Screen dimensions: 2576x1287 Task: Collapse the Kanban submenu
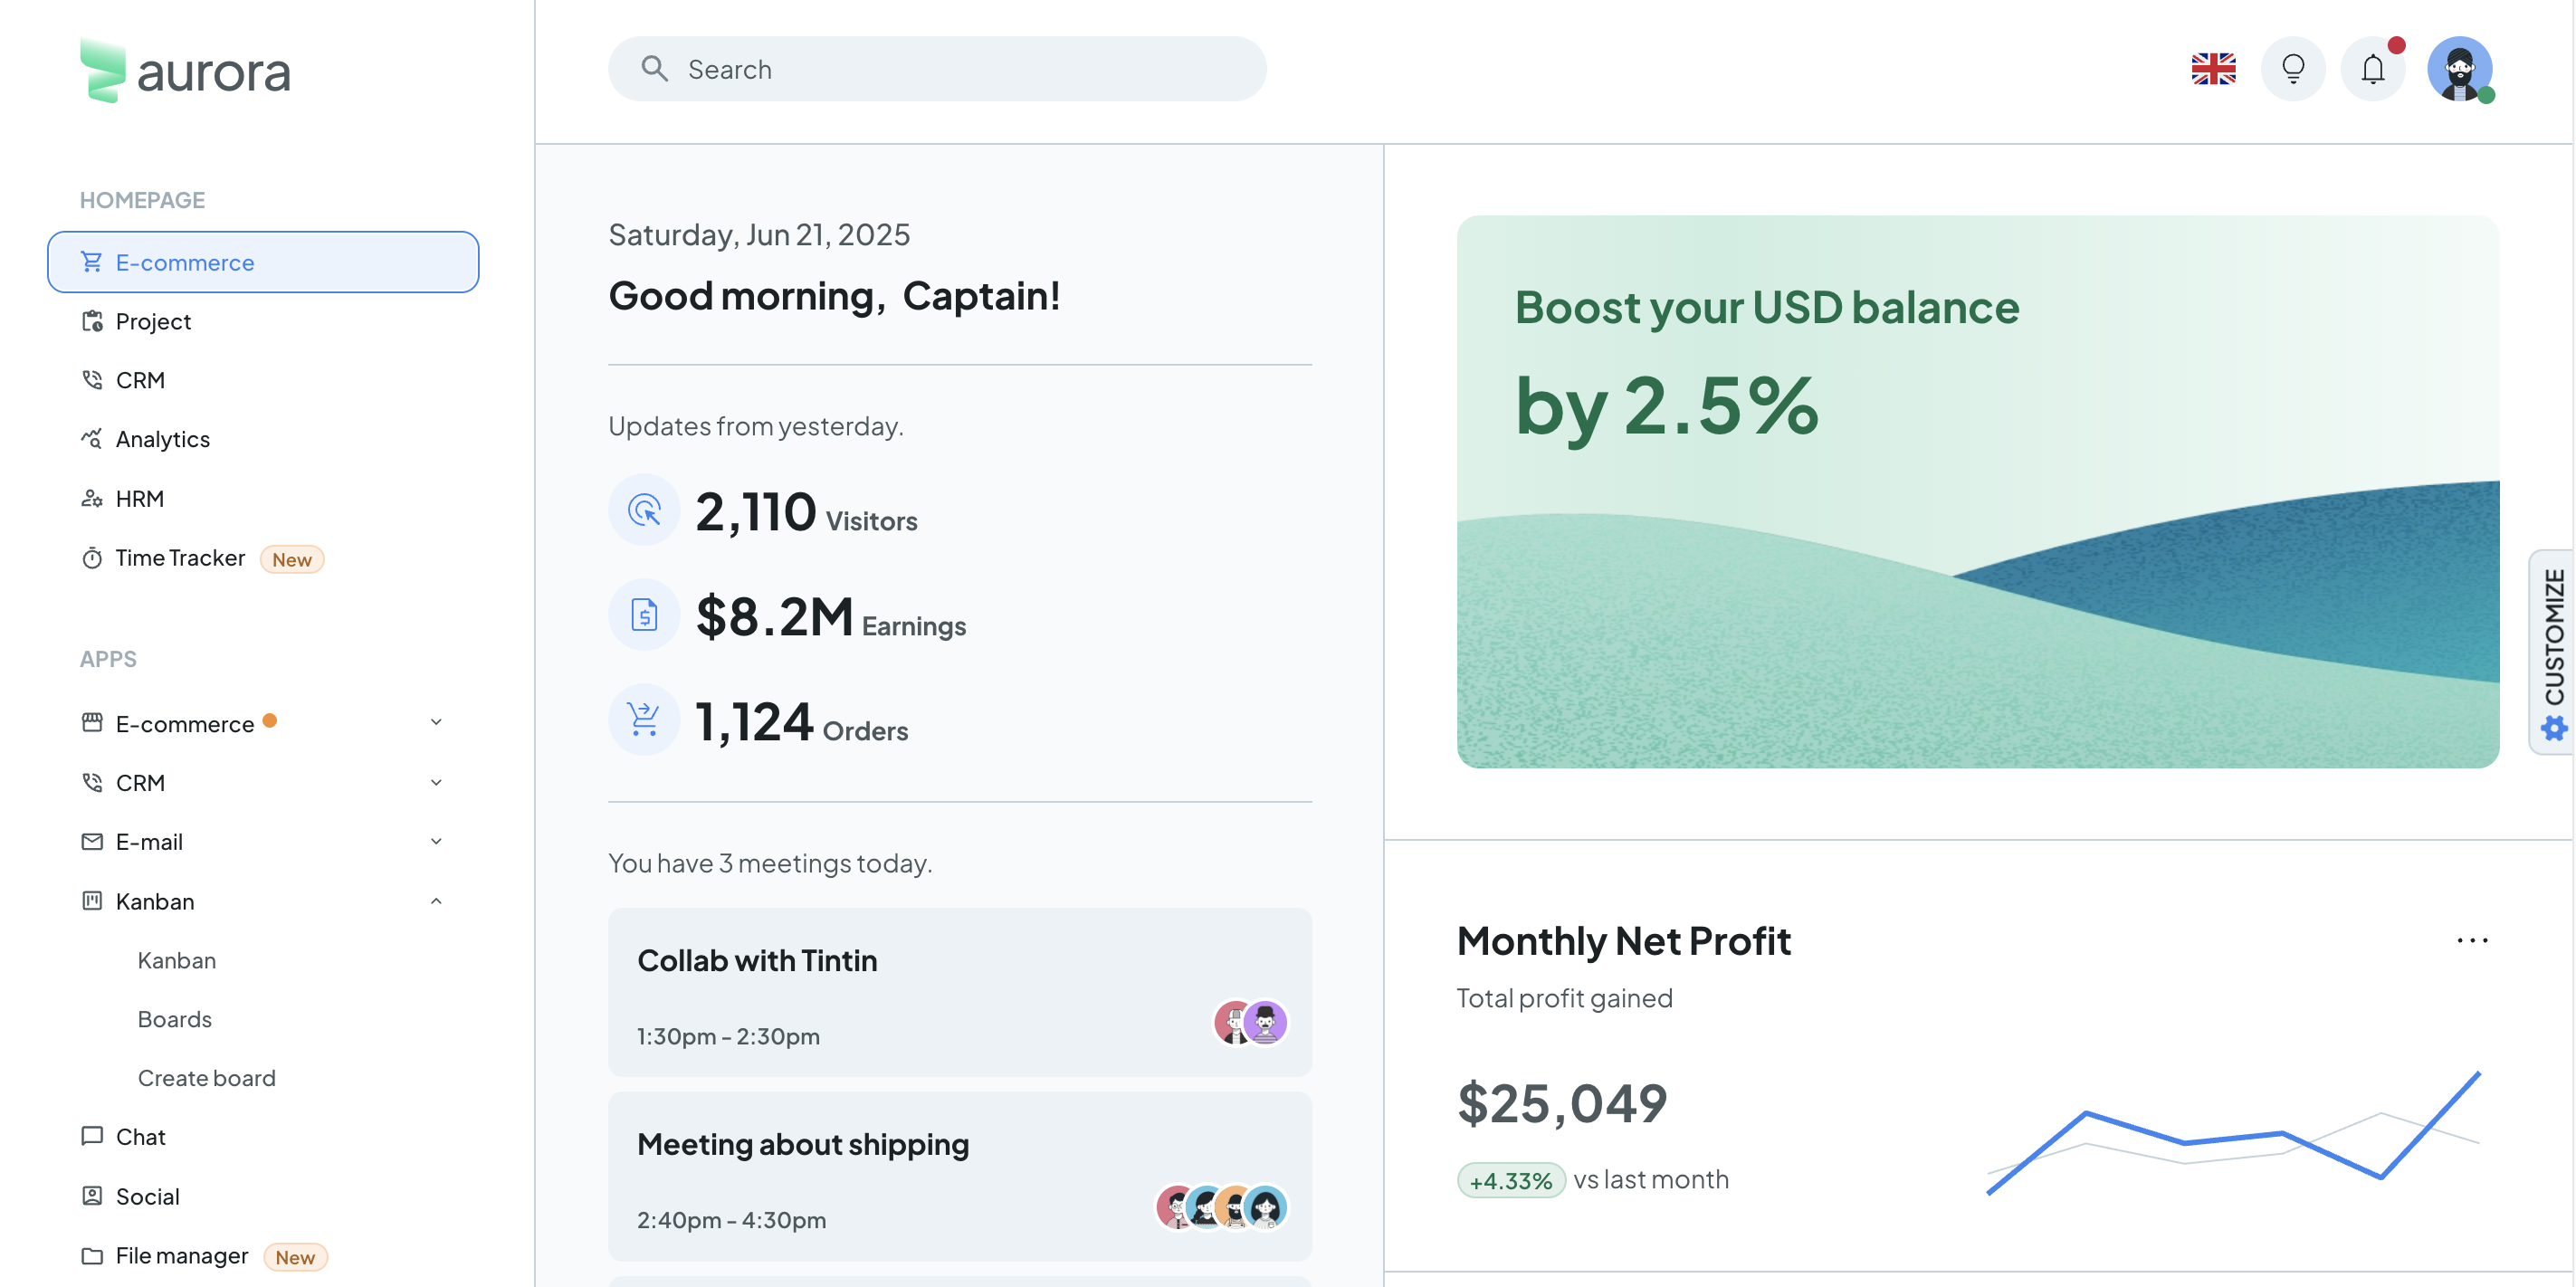click(436, 901)
